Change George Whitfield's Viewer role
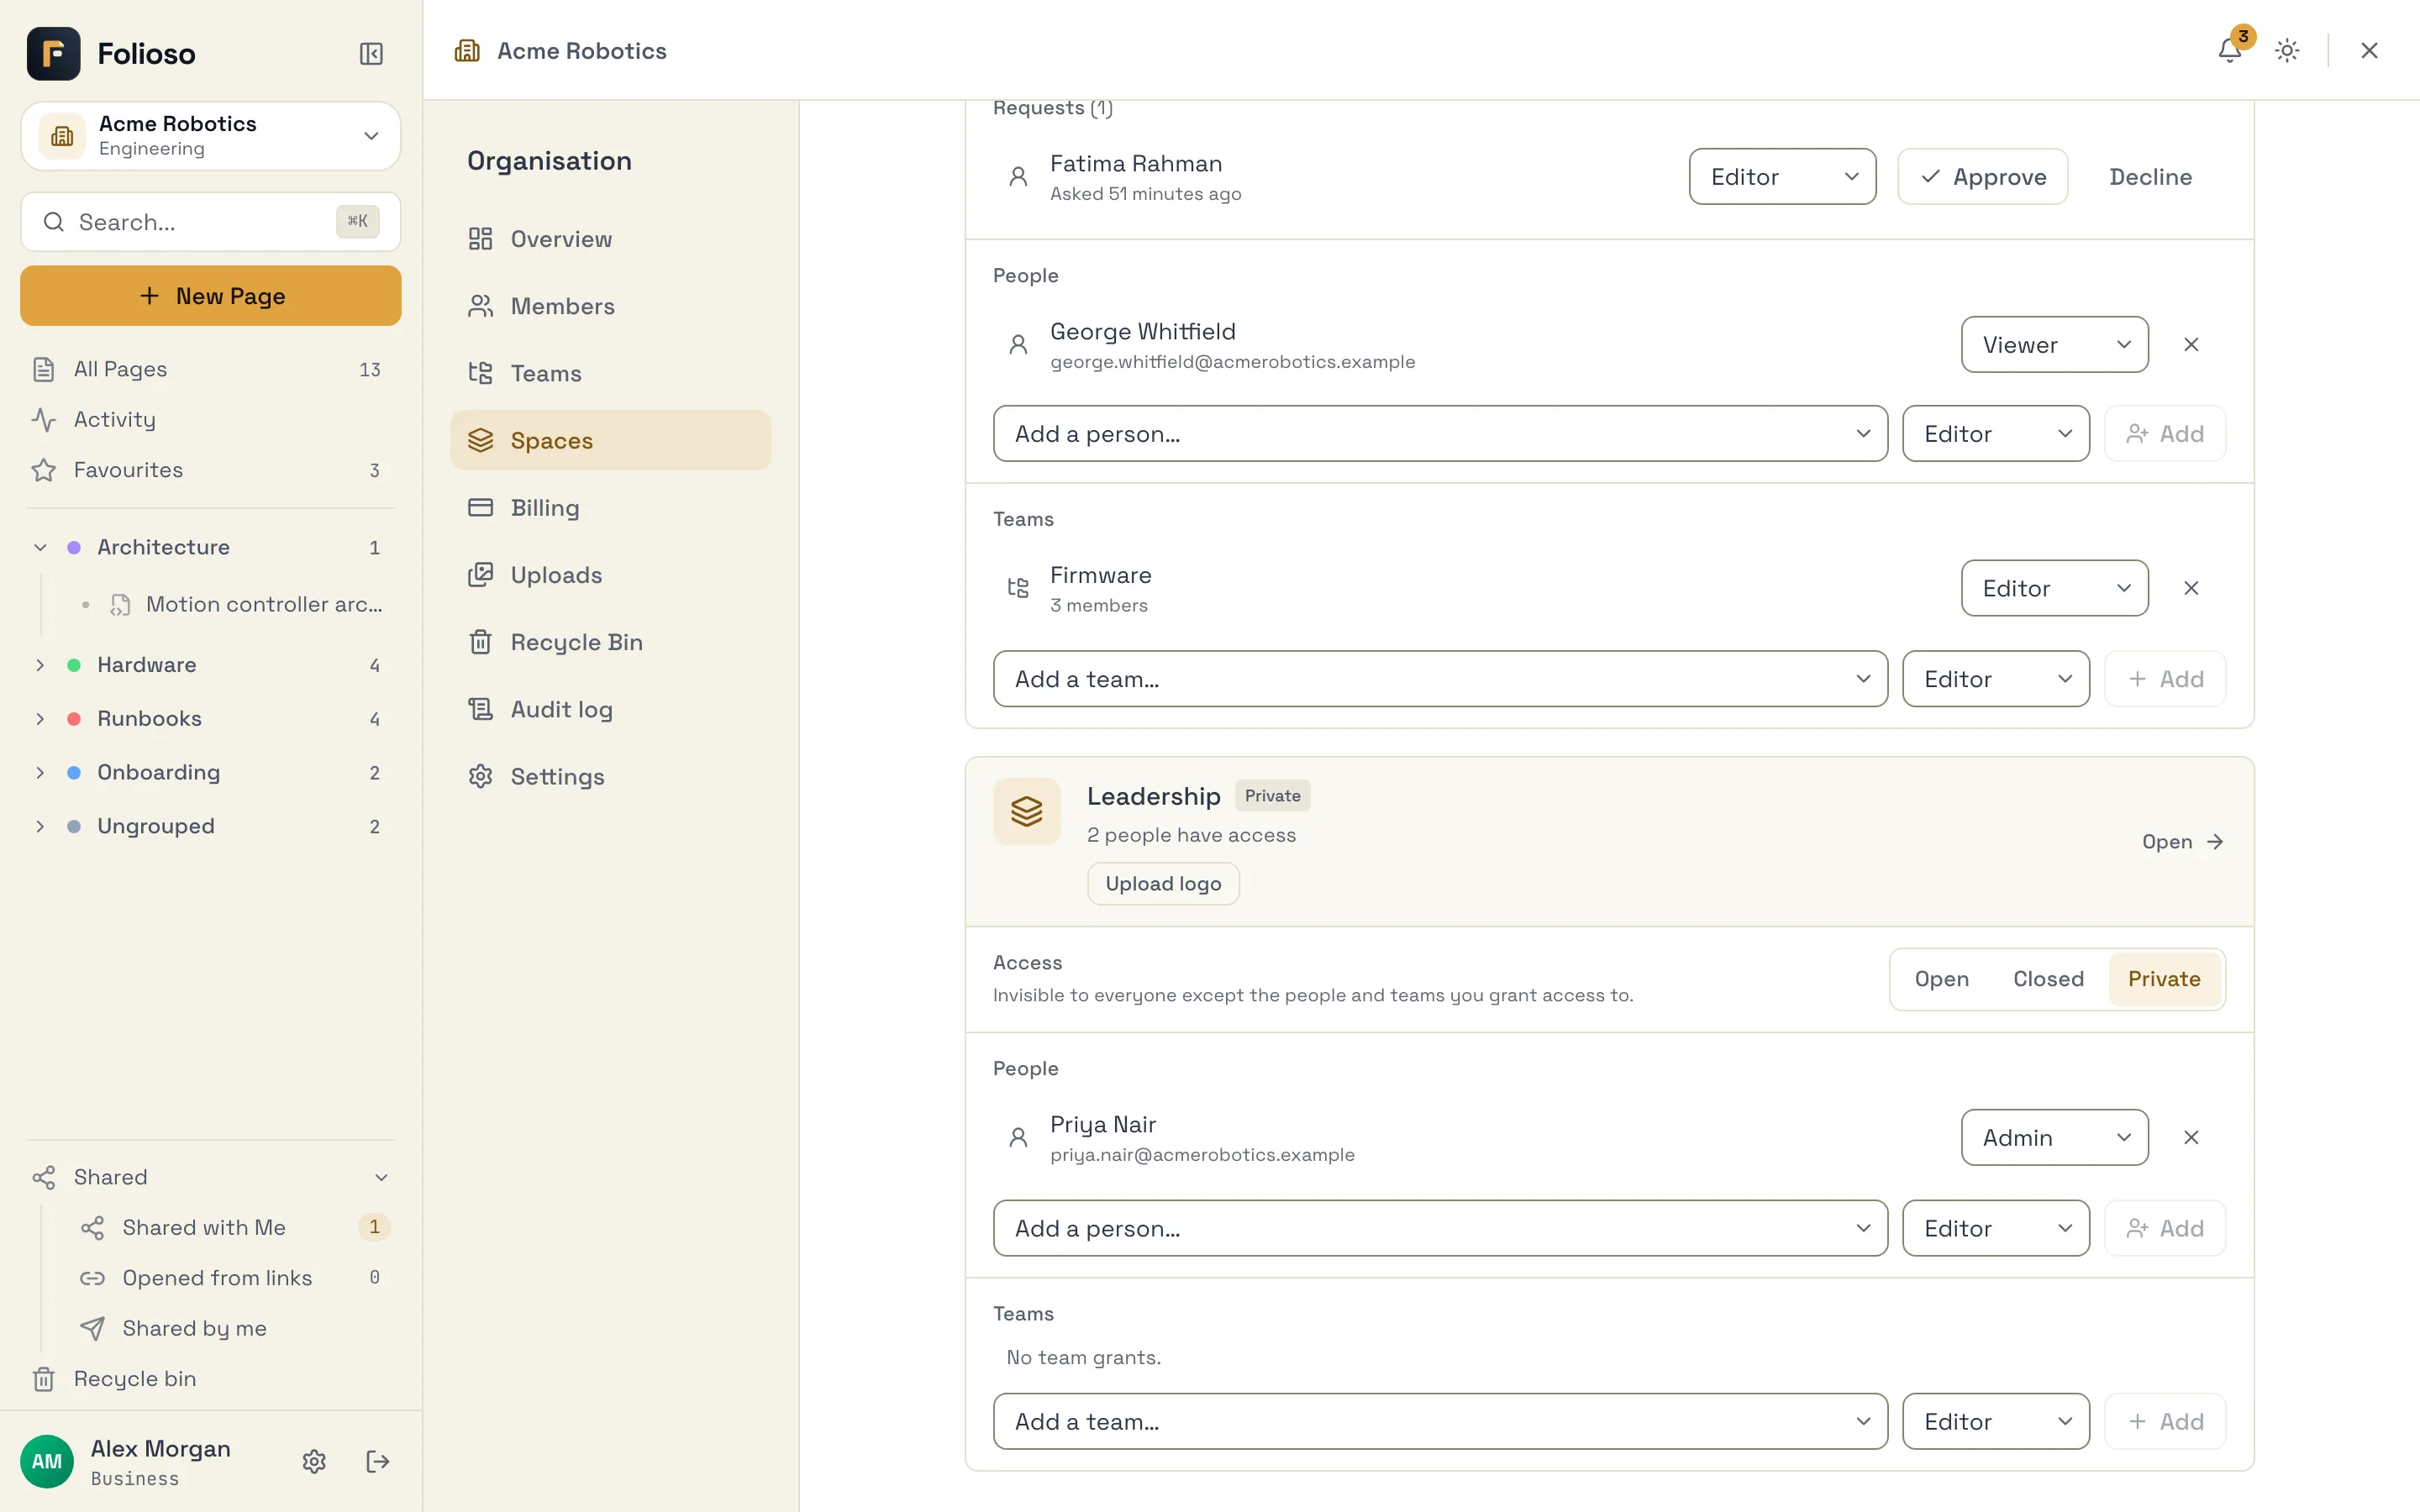The height and width of the screenshot is (1512, 2420). pyautogui.click(x=2054, y=344)
